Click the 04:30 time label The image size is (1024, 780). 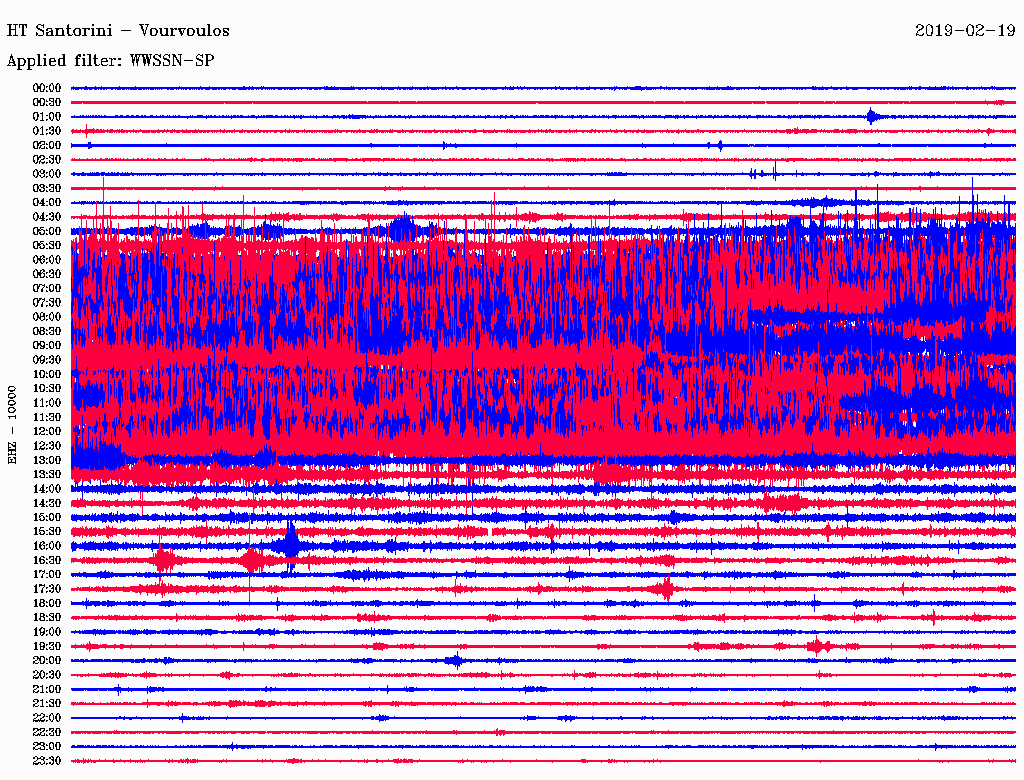(47, 218)
